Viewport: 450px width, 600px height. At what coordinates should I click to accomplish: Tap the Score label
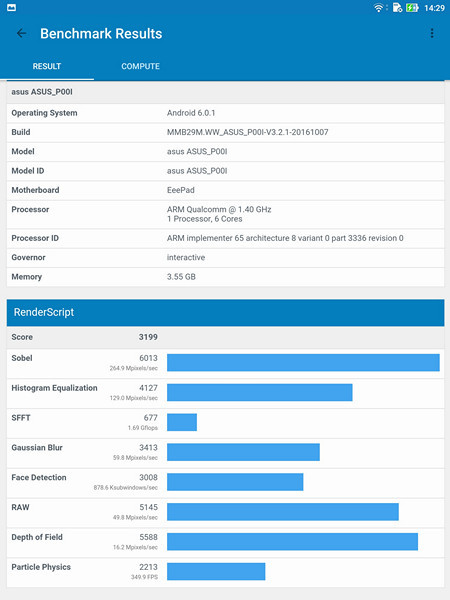(22, 337)
